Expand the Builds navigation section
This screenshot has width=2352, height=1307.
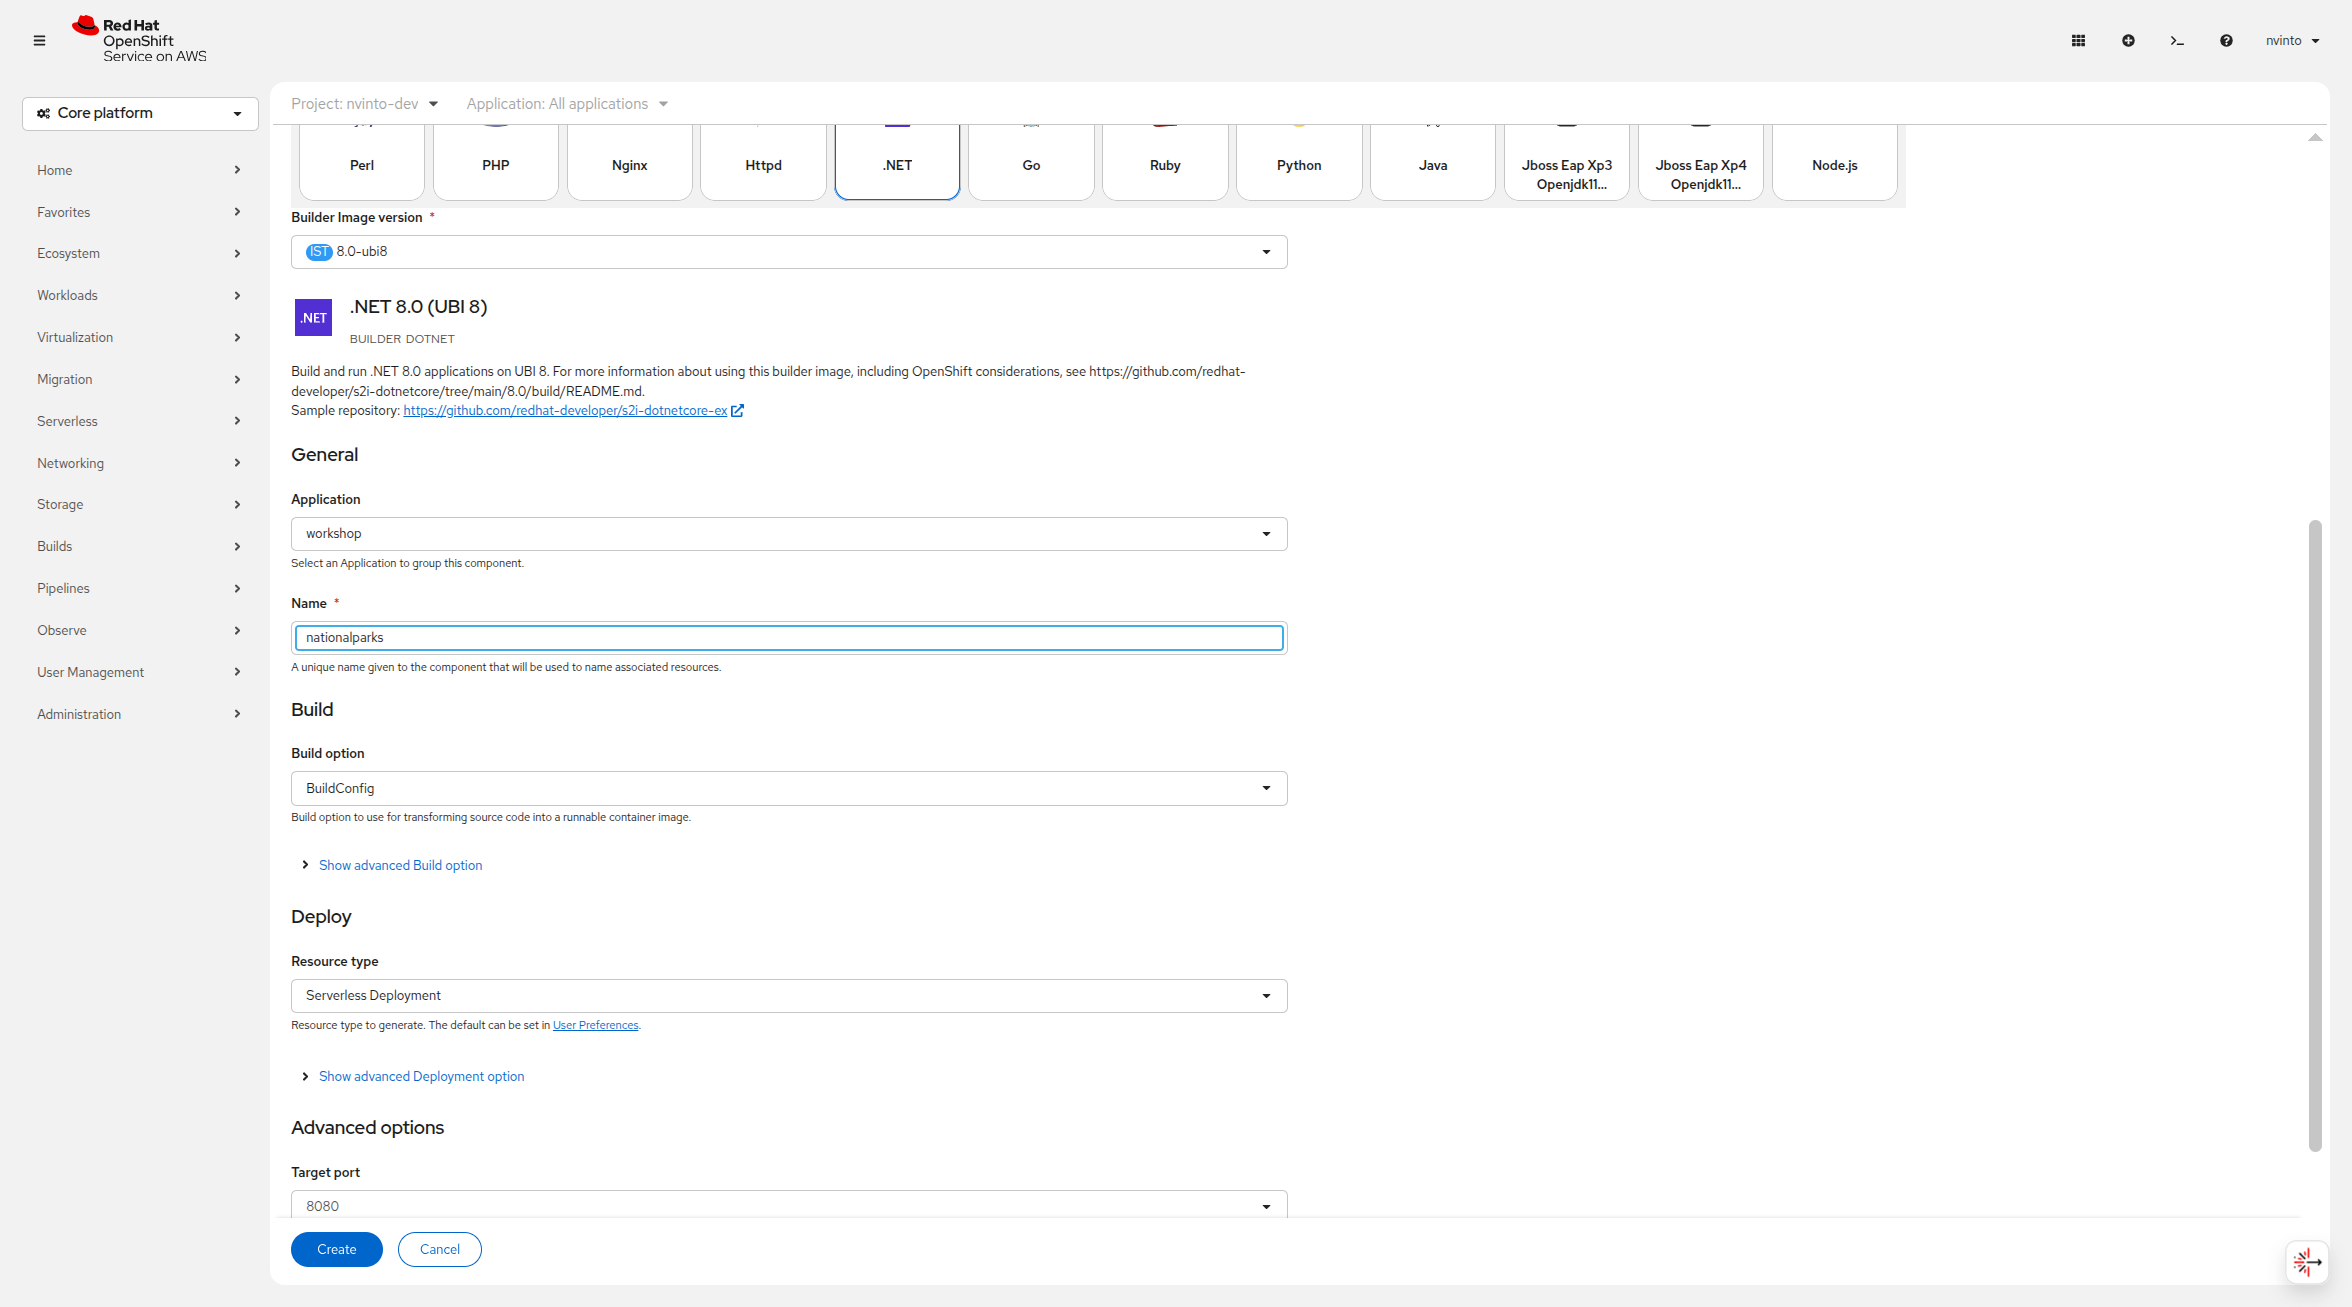point(140,547)
